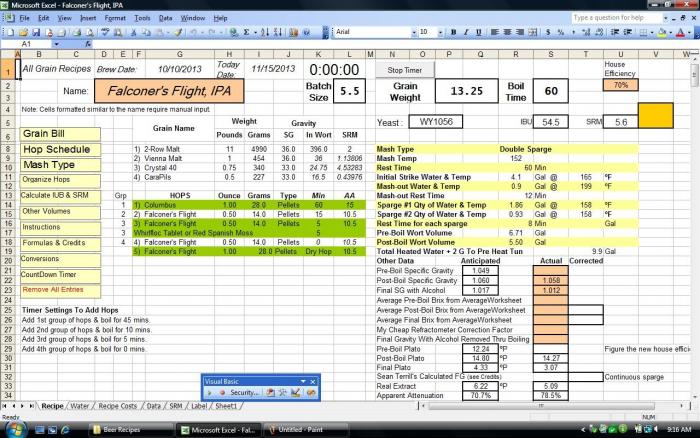The height and width of the screenshot is (438, 700).
Task: Open the Data menu
Action: 165,18
